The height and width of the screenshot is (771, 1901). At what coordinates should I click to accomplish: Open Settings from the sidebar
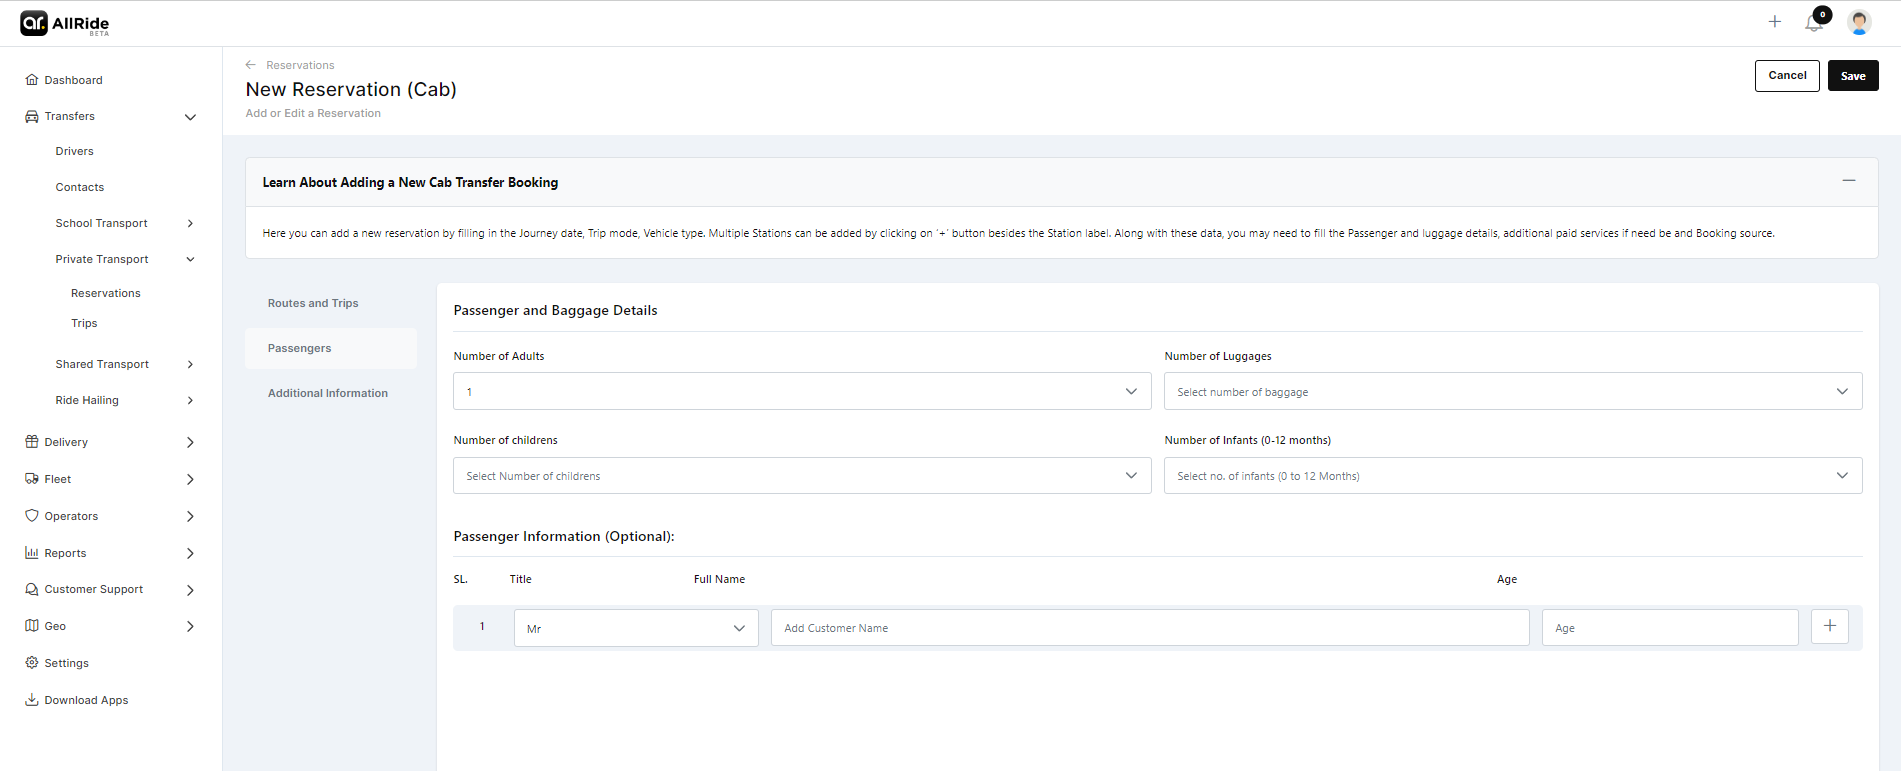click(66, 663)
